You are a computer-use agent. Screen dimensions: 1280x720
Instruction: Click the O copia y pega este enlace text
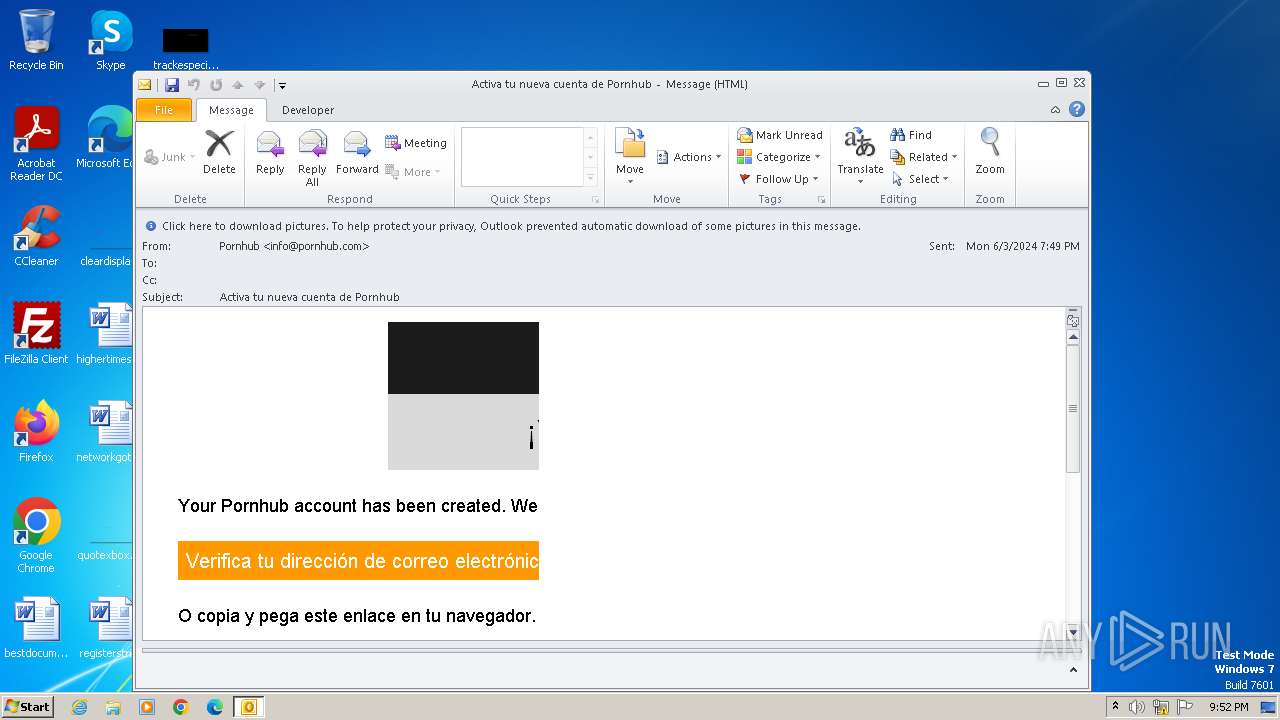(357, 616)
